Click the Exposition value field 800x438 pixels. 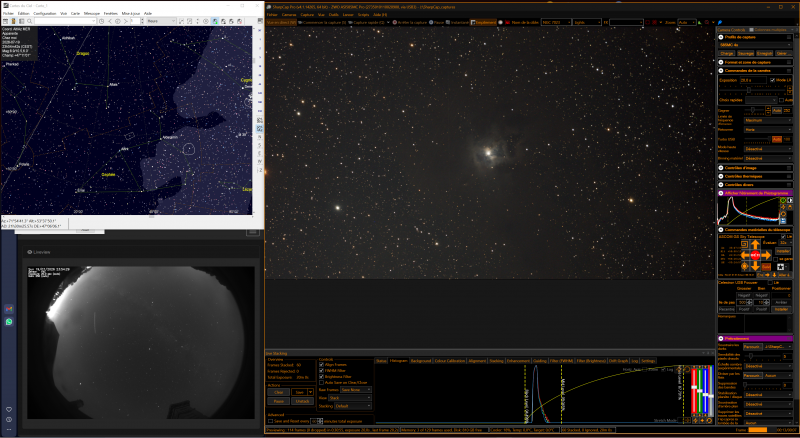click(754, 80)
